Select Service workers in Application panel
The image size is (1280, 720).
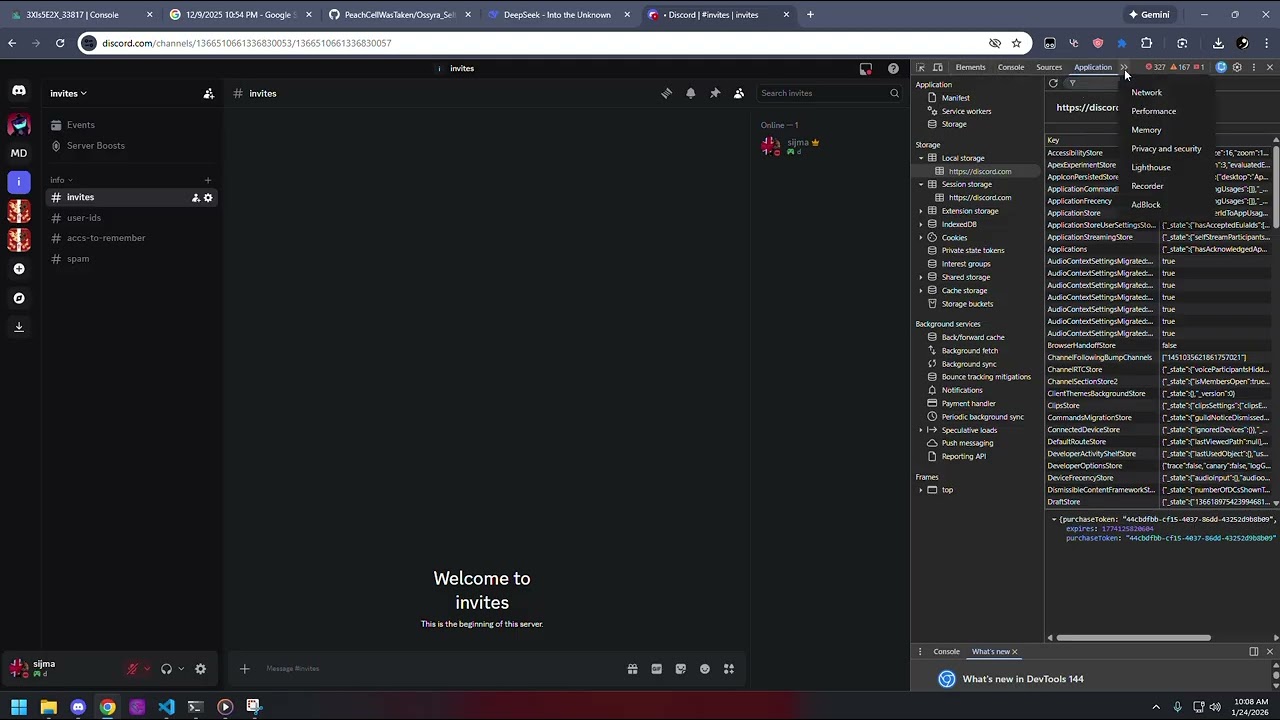pyautogui.click(x=966, y=111)
